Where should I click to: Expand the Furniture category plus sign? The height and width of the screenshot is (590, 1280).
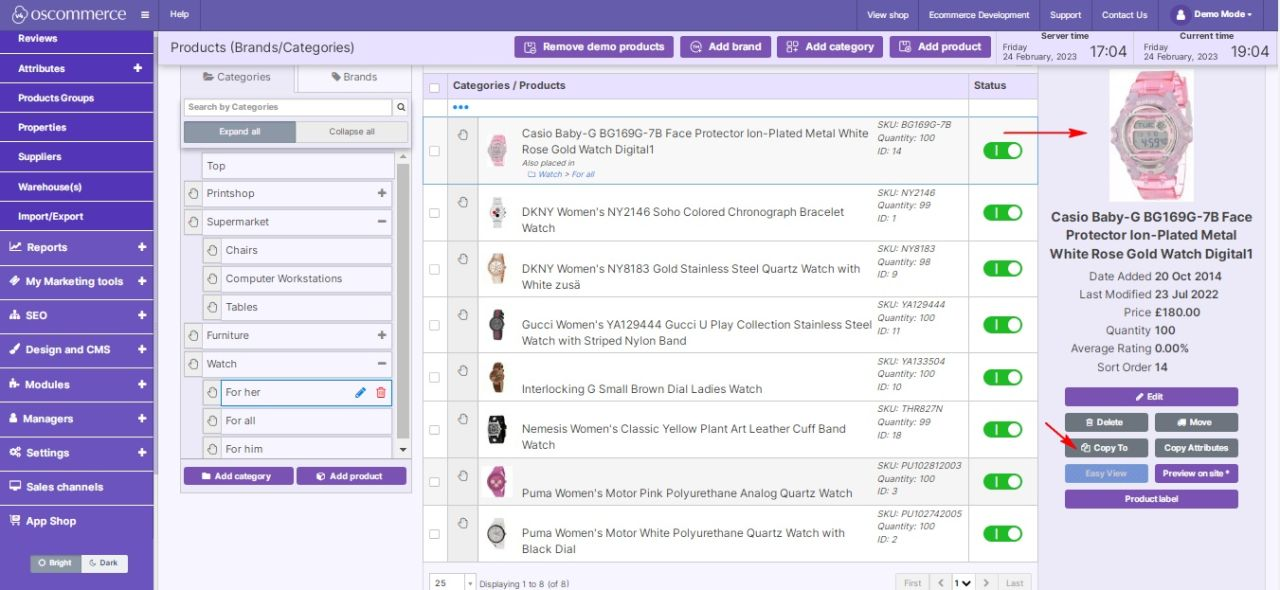pyautogui.click(x=382, y=336)
